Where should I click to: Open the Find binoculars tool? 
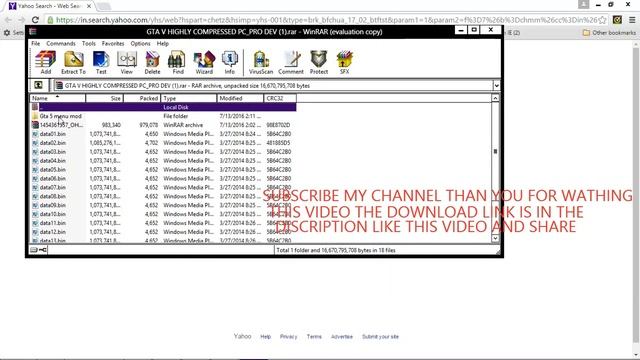178,62
